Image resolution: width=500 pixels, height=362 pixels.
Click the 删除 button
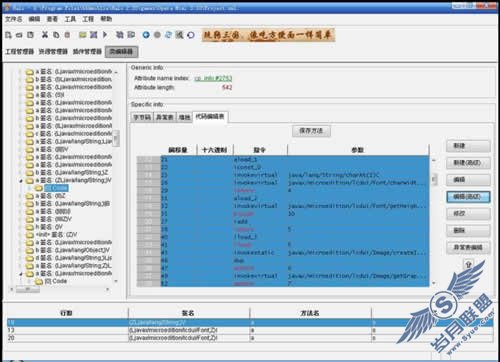pos(468,230)
